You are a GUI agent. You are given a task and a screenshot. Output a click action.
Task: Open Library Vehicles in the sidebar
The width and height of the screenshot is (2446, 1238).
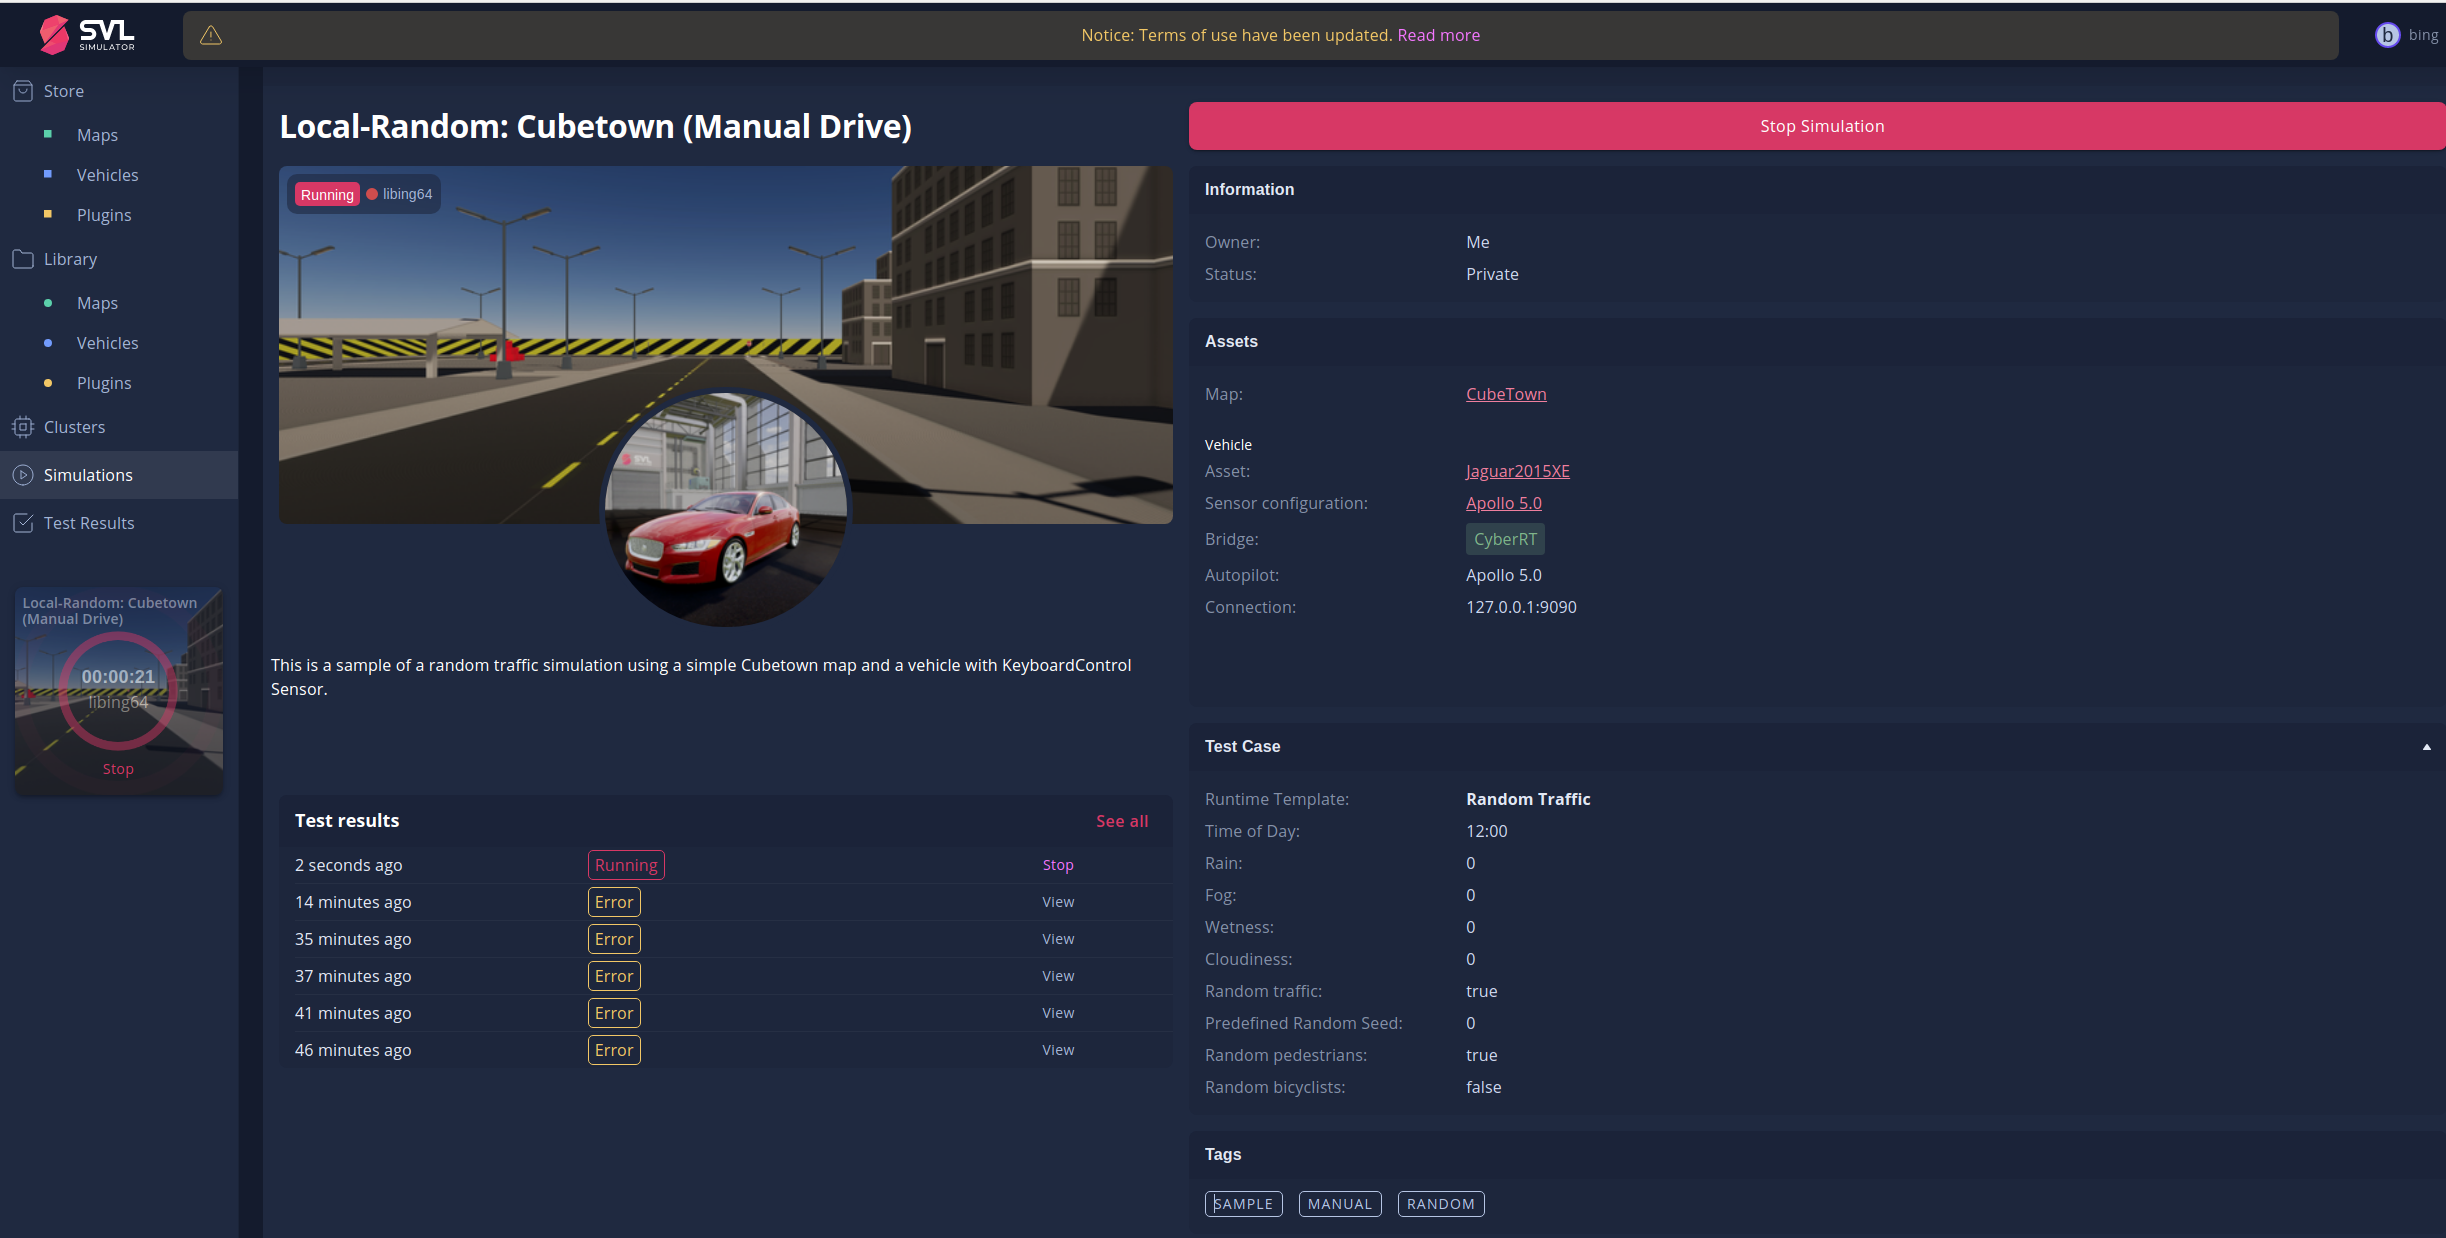tap(107, 343)
